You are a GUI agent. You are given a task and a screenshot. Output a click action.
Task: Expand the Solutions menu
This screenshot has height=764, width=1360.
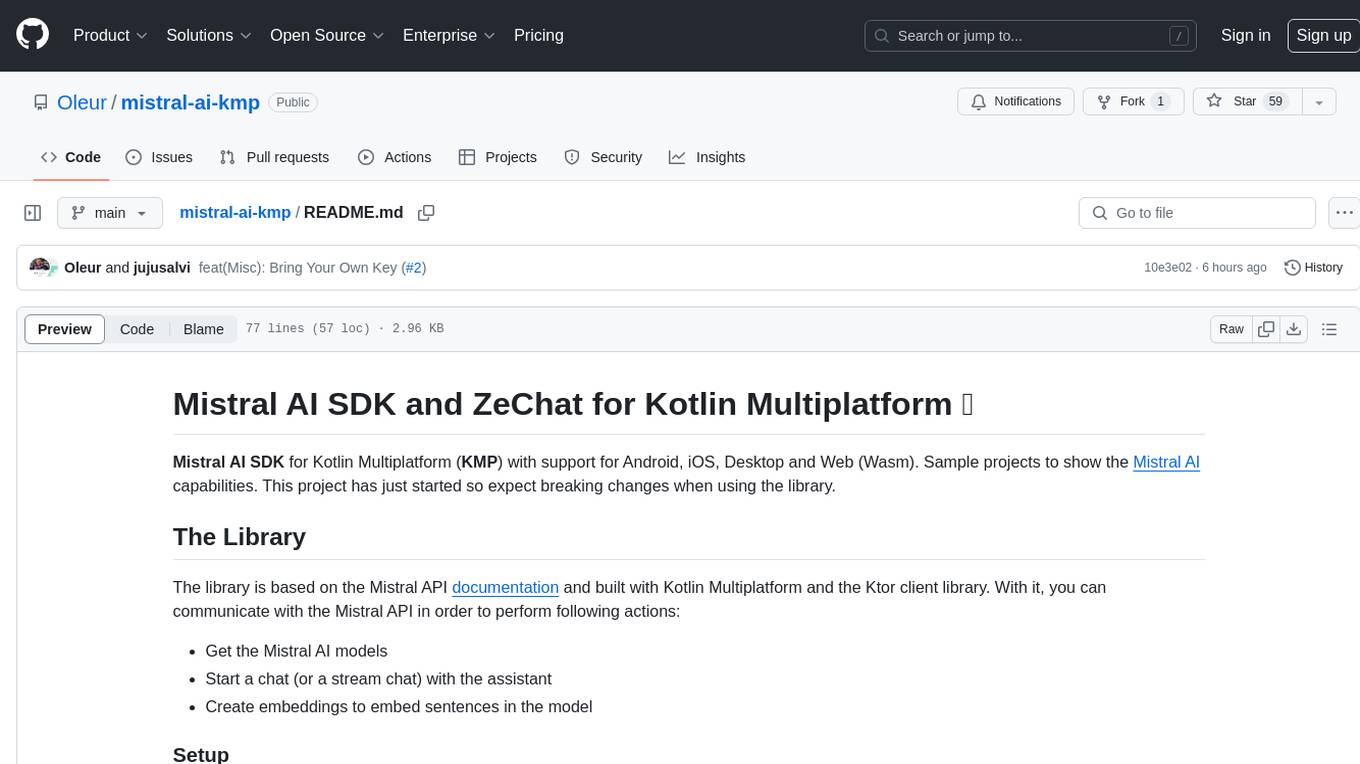(208, 35)
